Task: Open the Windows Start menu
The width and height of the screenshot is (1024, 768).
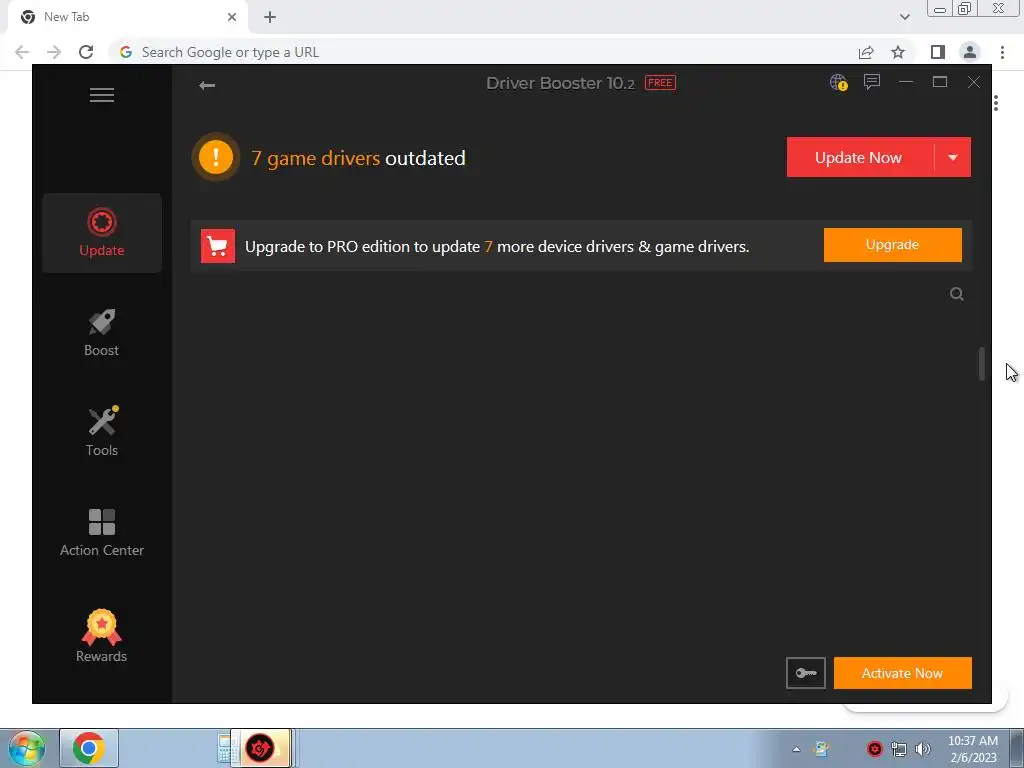Action: (x=27, y=748)
